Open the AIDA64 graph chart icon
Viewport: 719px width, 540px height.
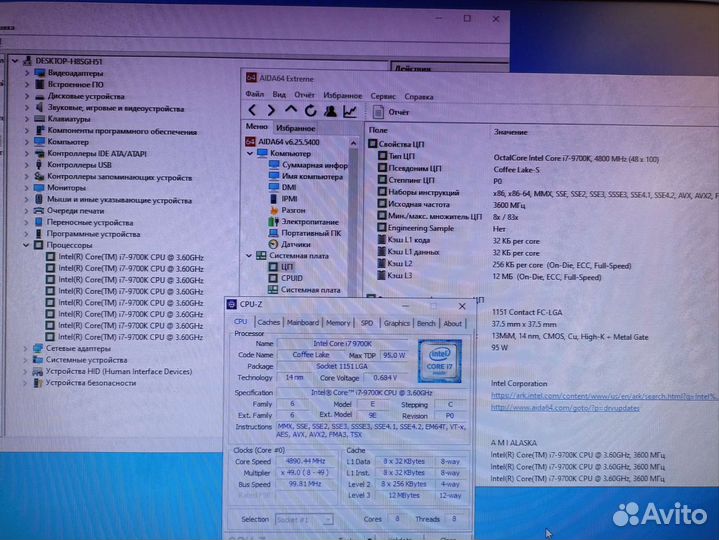click(350, 111)
